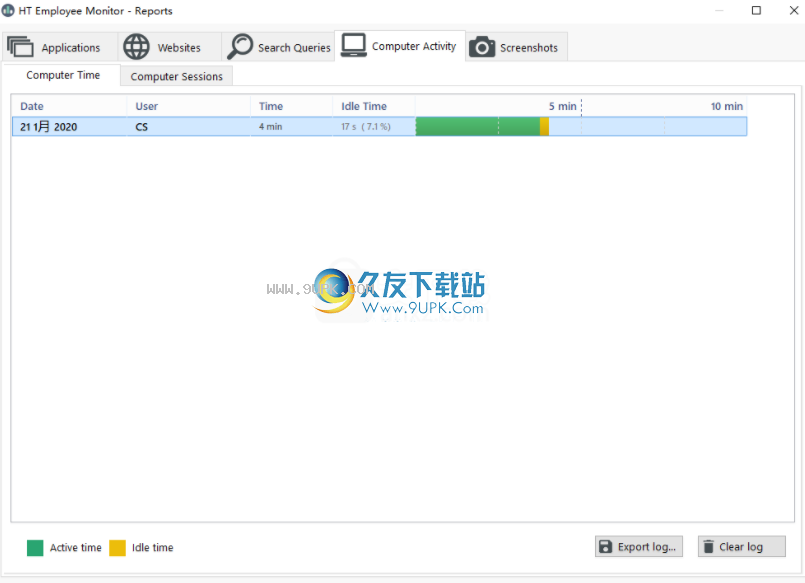The width and height of the screenshot is (805, 583).
Task: Sort by the User column header
Action: 188,106
